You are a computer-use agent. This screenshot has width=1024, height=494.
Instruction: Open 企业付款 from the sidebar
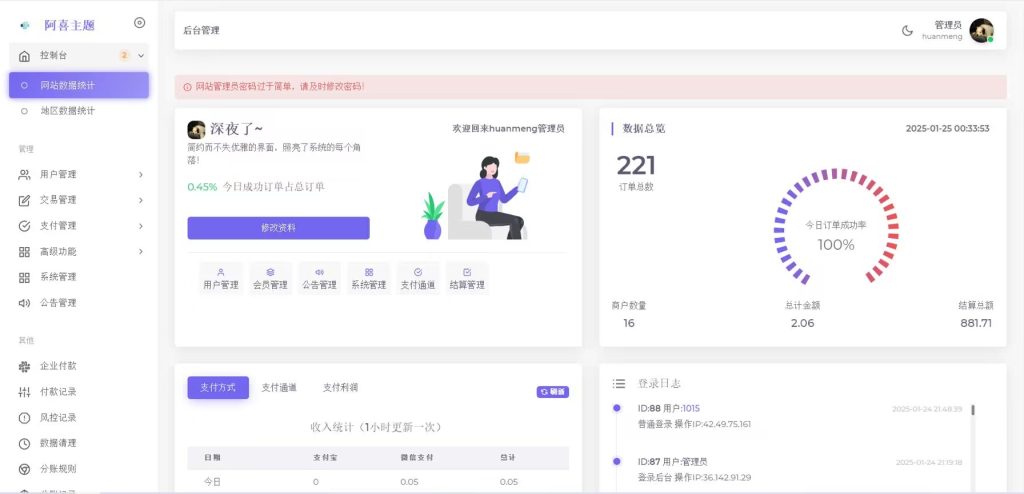(58, 366)
